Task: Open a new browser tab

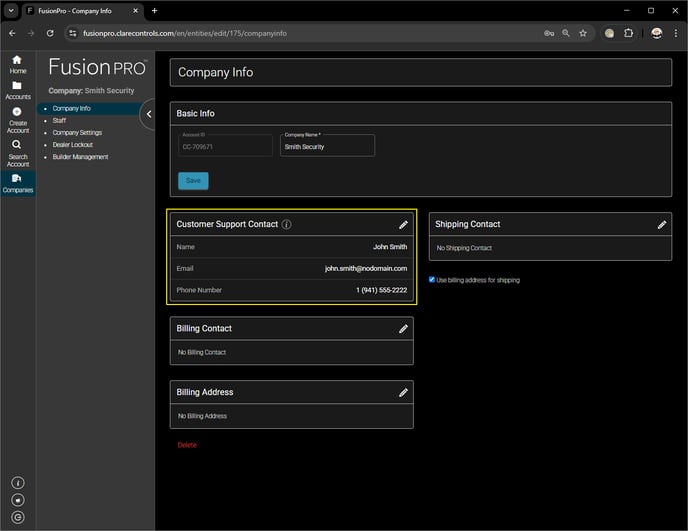Action: pos(154,11)
